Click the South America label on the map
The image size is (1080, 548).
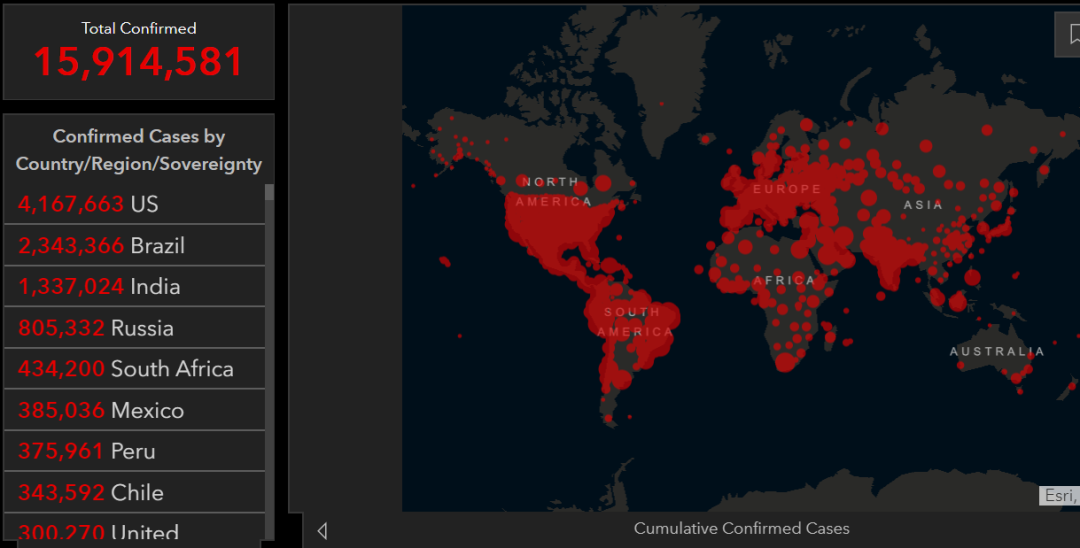(632, 321)
